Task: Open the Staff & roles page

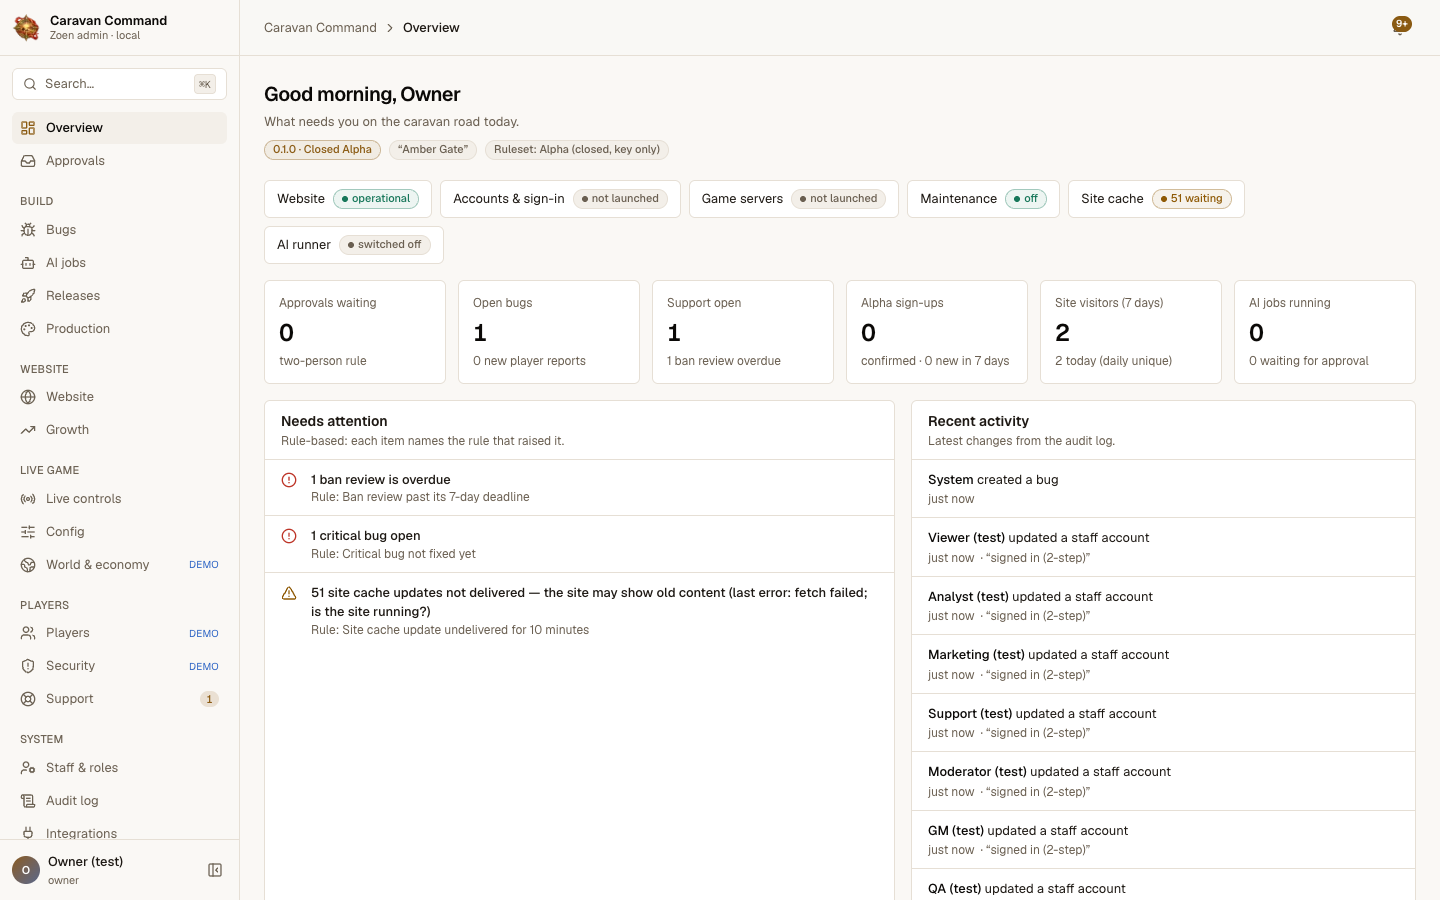Action: click(x=119, y=768)
